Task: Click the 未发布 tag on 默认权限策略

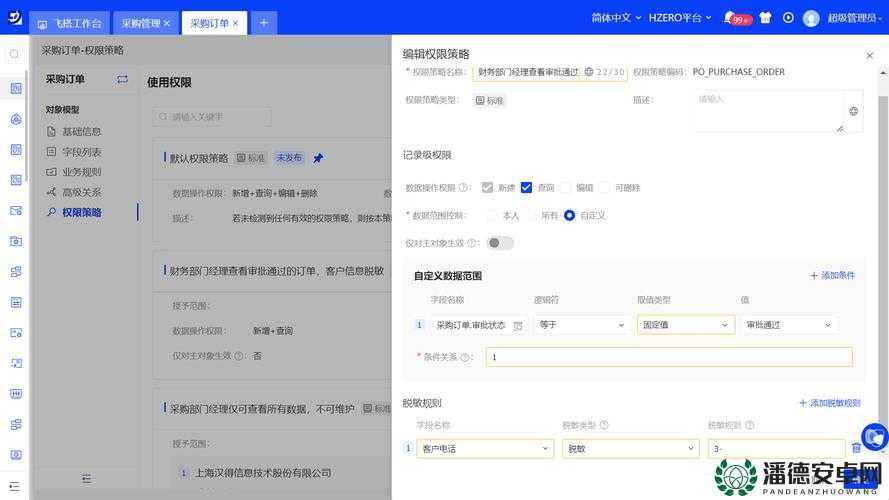Action: 289,158
